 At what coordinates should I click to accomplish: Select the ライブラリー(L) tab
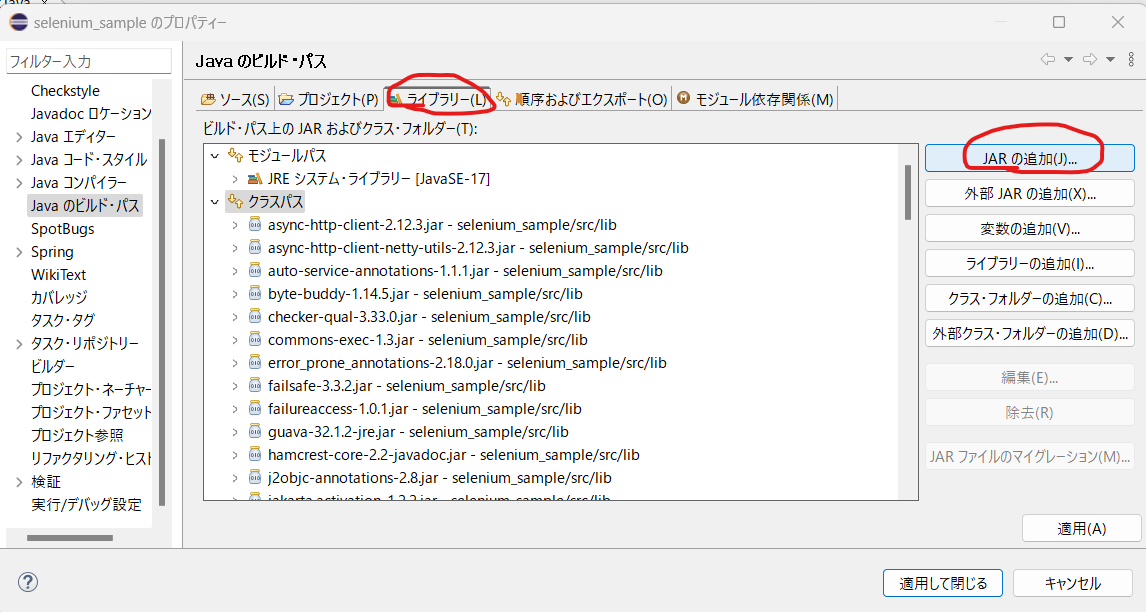click(x=439, y=99)
